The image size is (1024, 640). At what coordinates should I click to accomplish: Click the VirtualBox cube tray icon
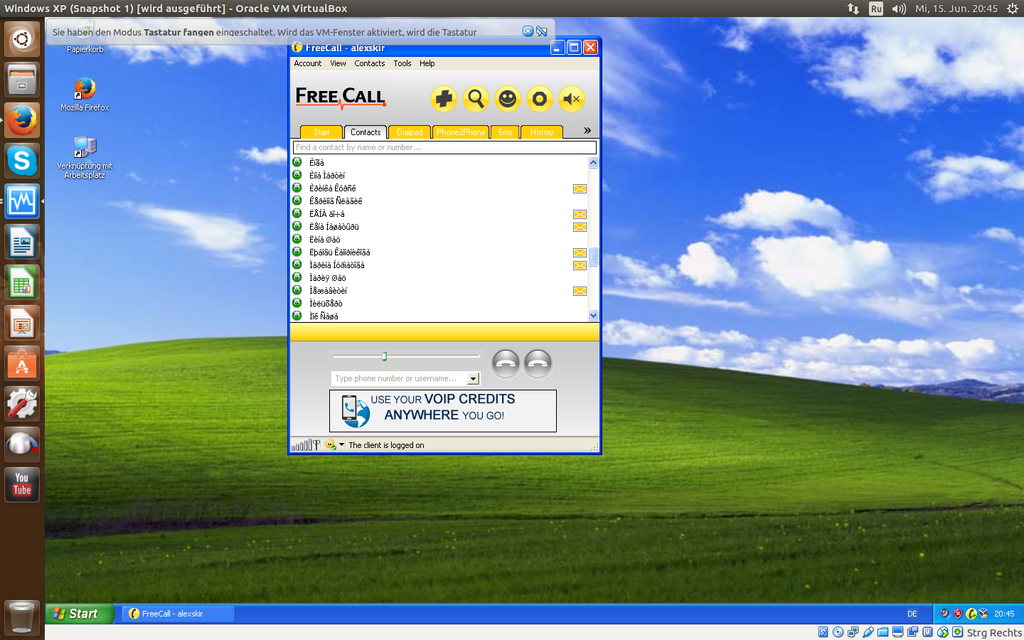point(984,614)
